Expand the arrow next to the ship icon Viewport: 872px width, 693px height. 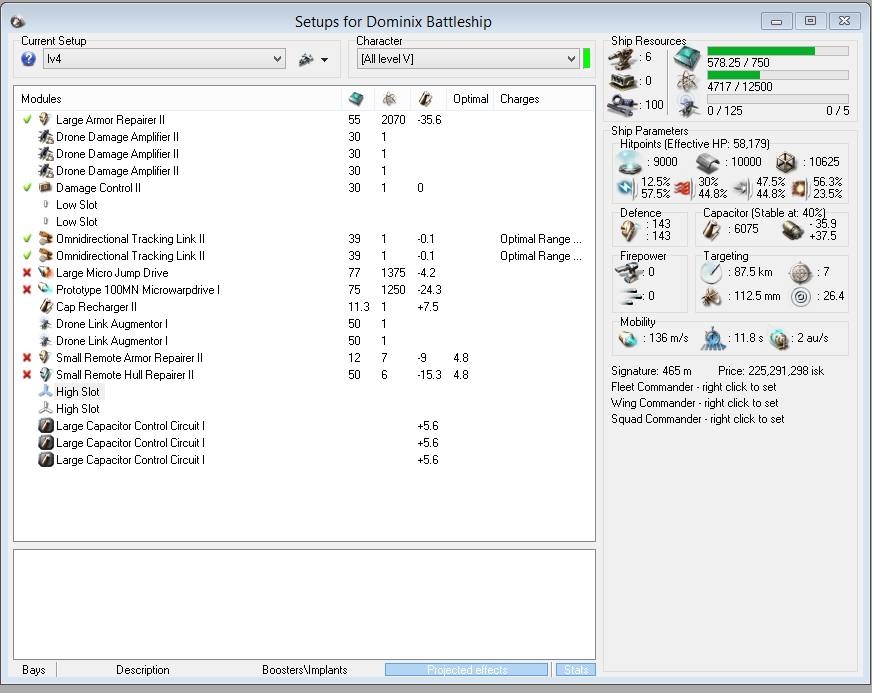click(x=325, y=60)
